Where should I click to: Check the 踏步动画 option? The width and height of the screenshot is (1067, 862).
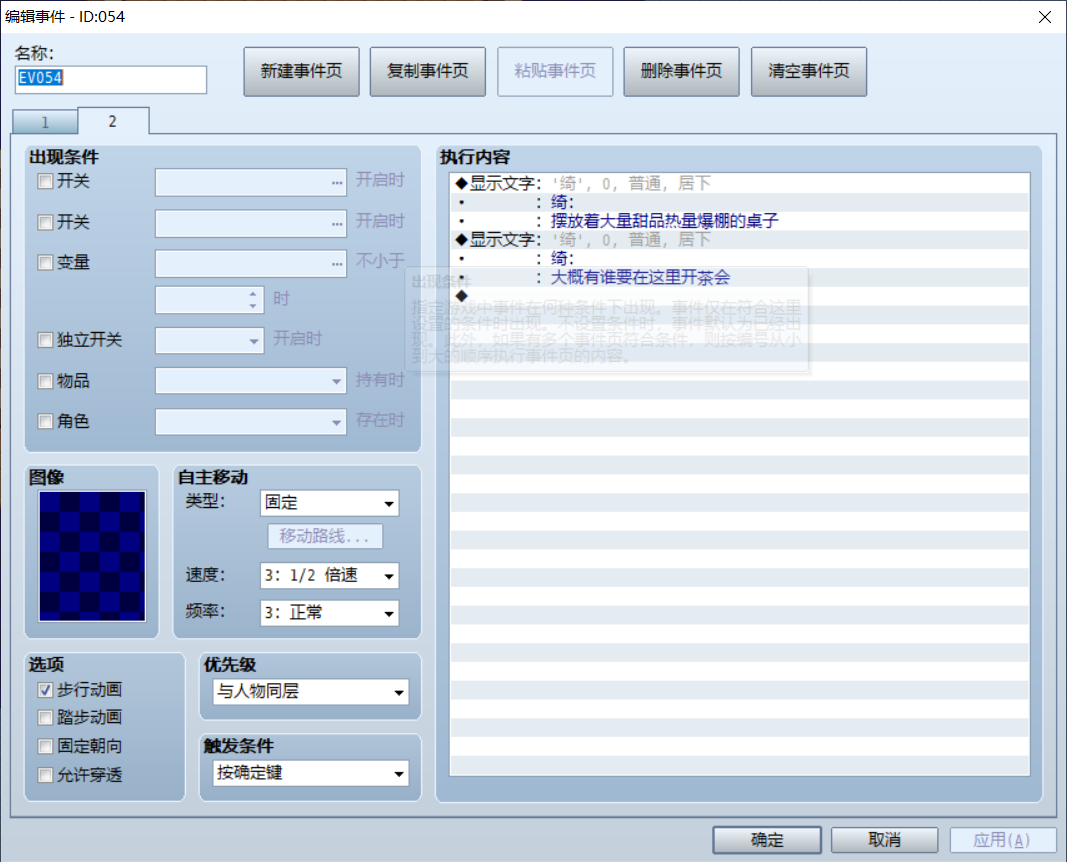tap(46, 718)
